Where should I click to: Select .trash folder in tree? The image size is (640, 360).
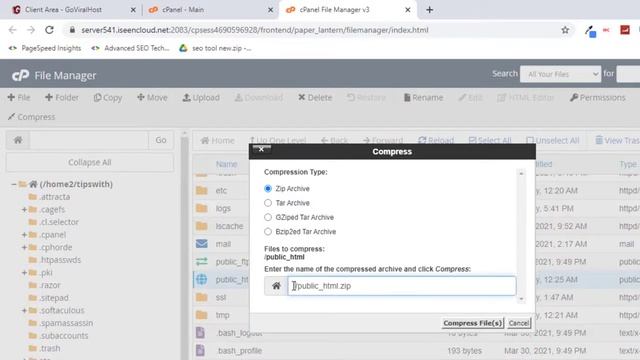50,348
